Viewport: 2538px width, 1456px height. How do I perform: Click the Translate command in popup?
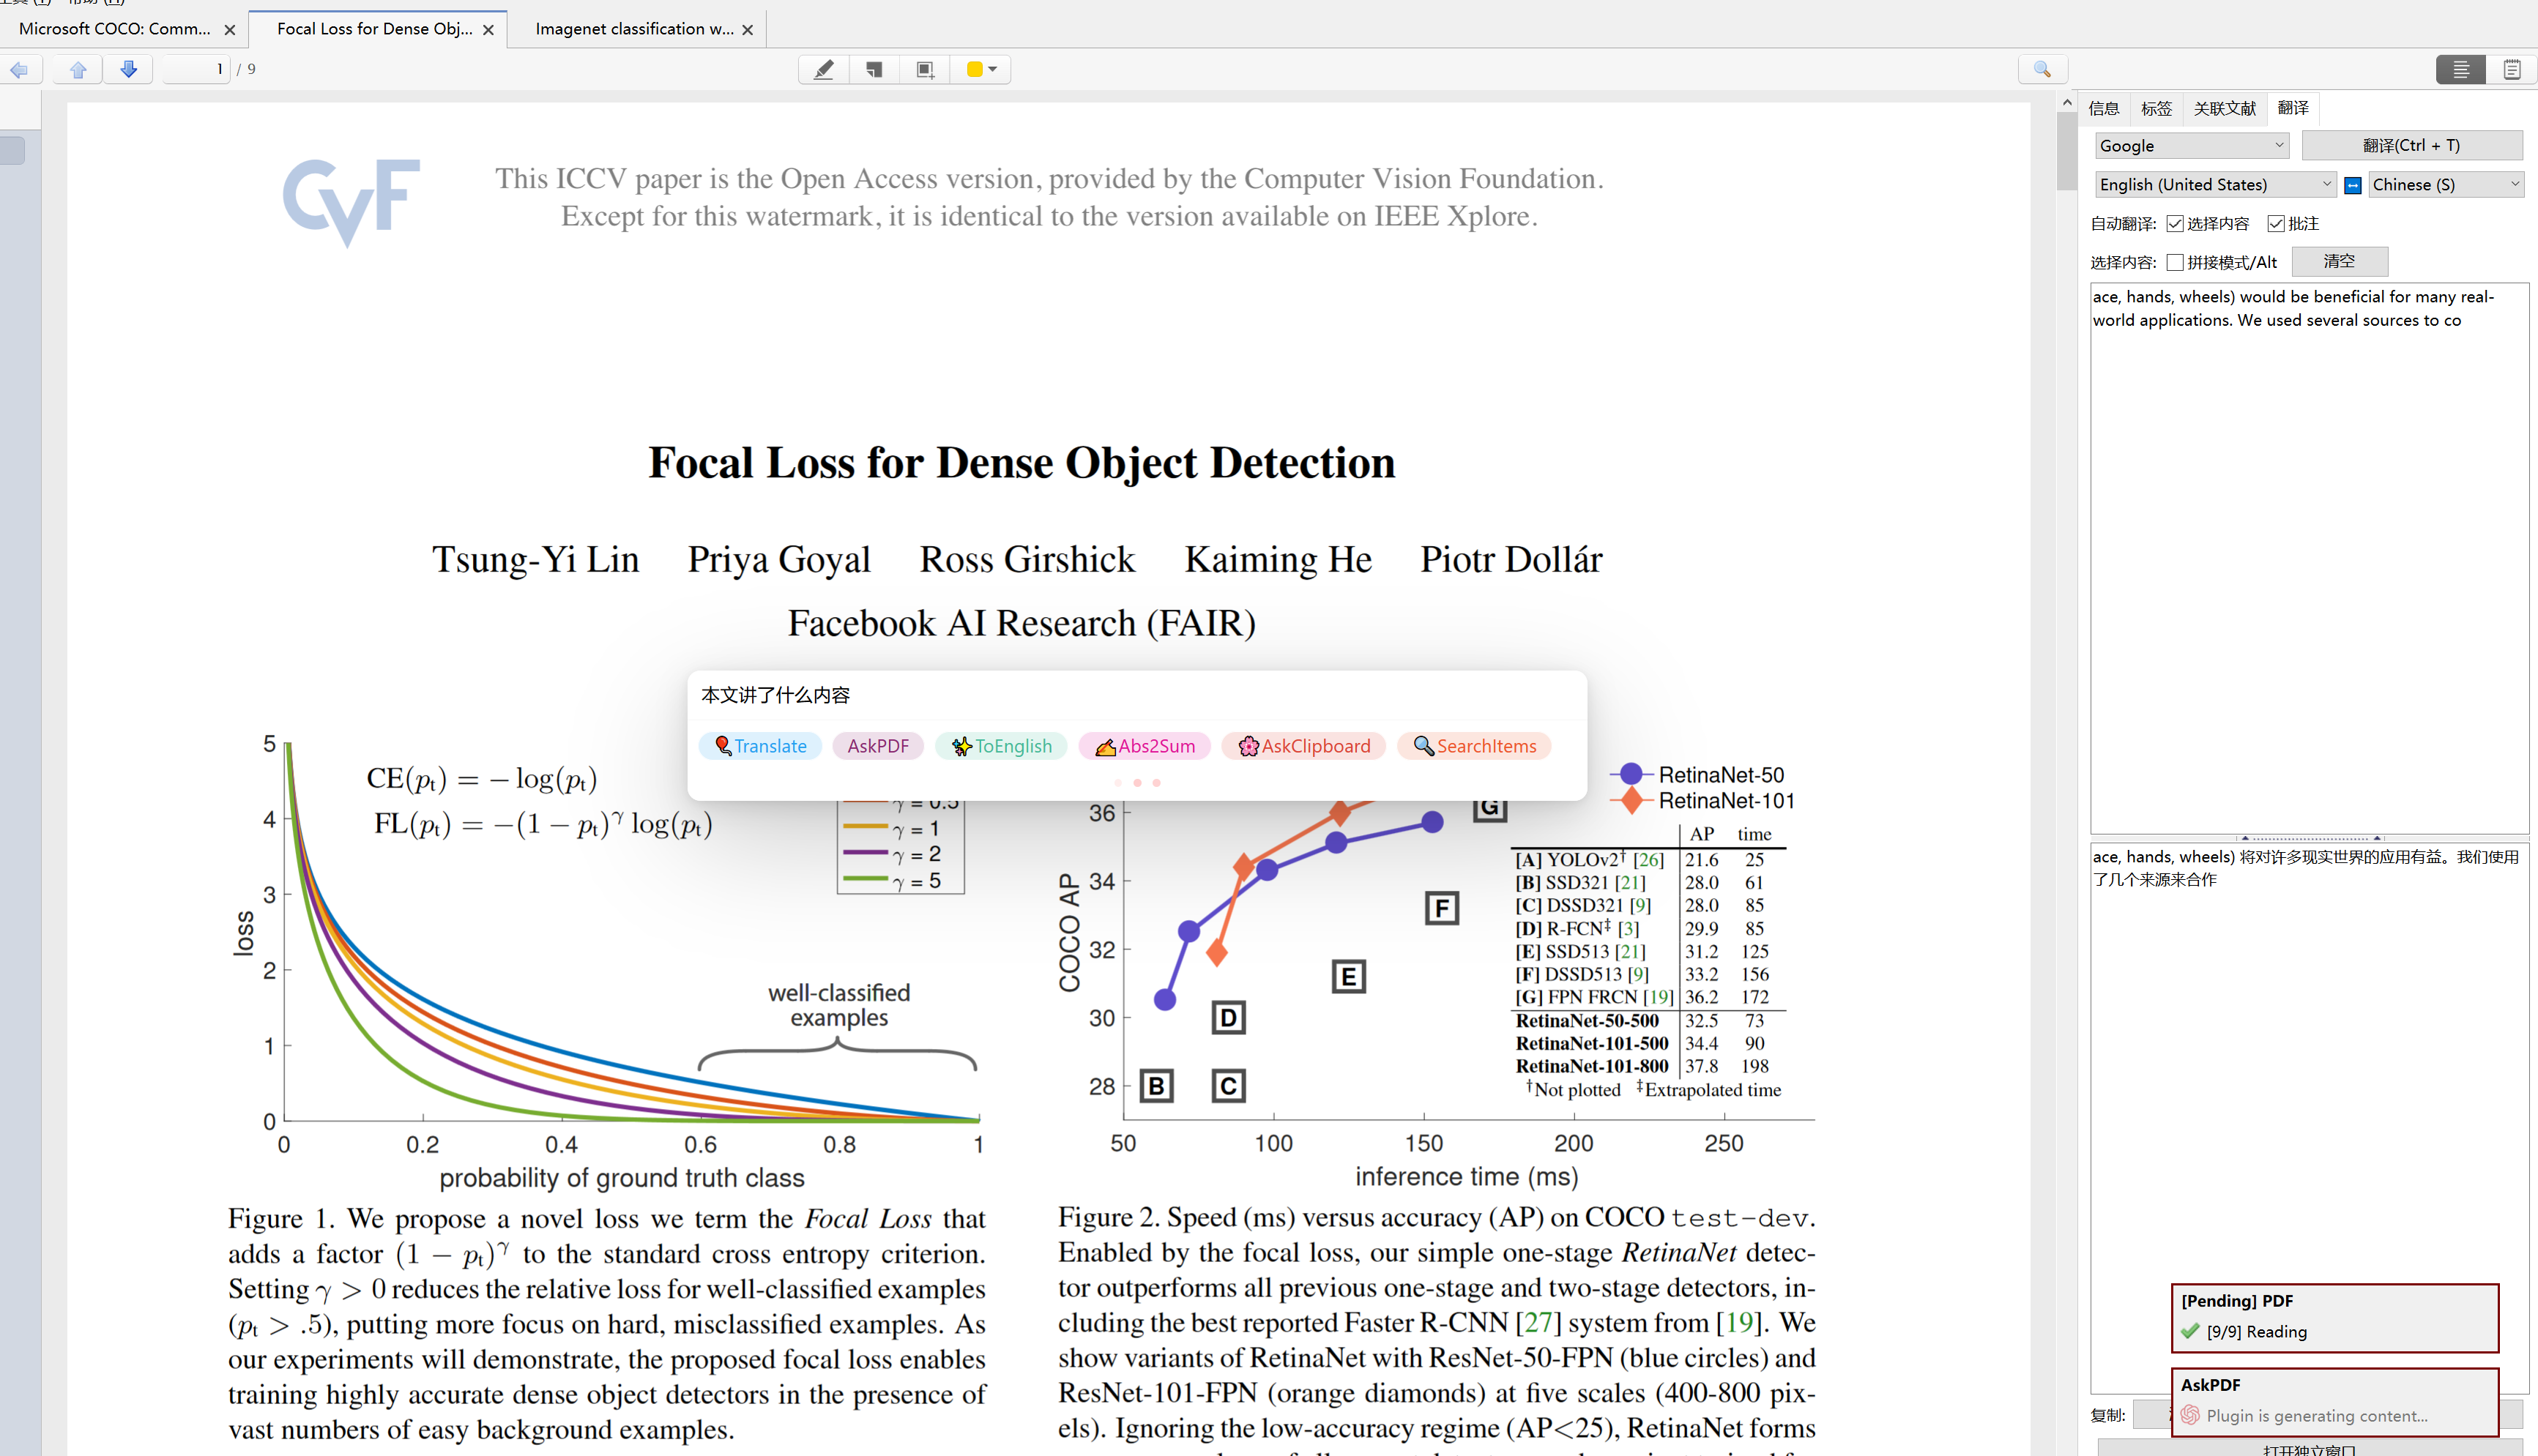point(761,746)
